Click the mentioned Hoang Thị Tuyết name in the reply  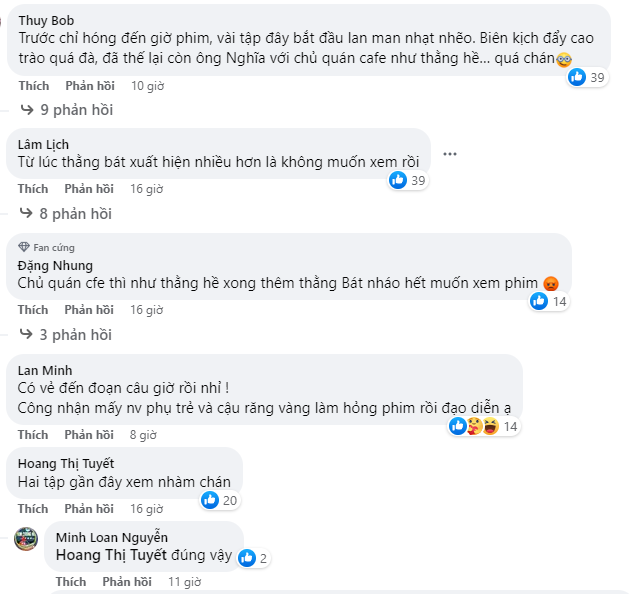click(110, 557)
